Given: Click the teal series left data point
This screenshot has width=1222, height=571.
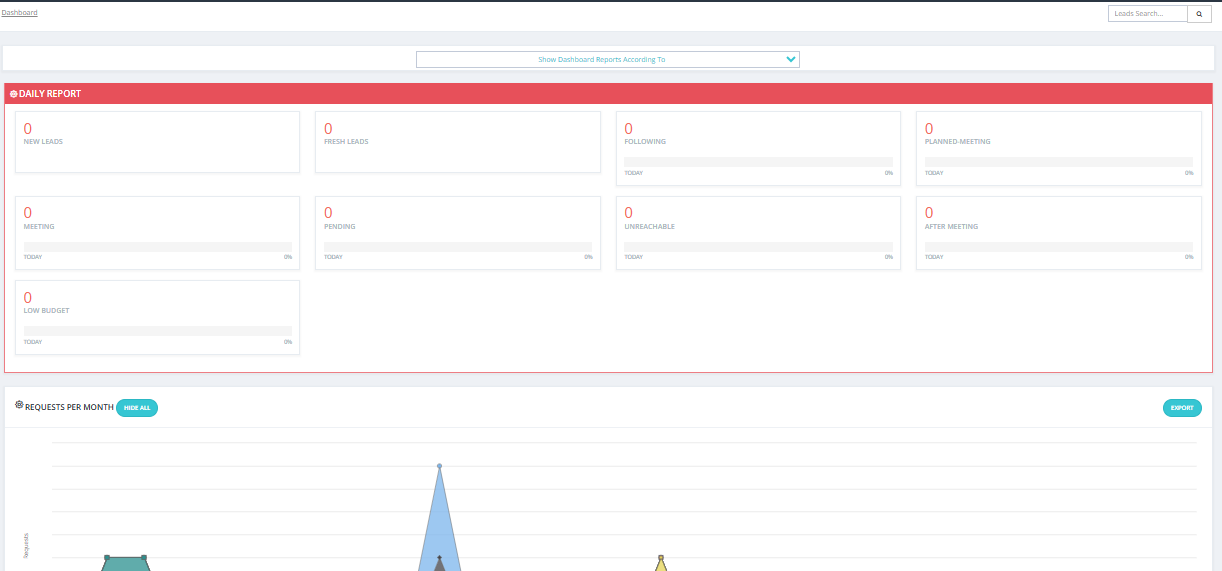Looking at the screenshot, I should coord(107,557).
